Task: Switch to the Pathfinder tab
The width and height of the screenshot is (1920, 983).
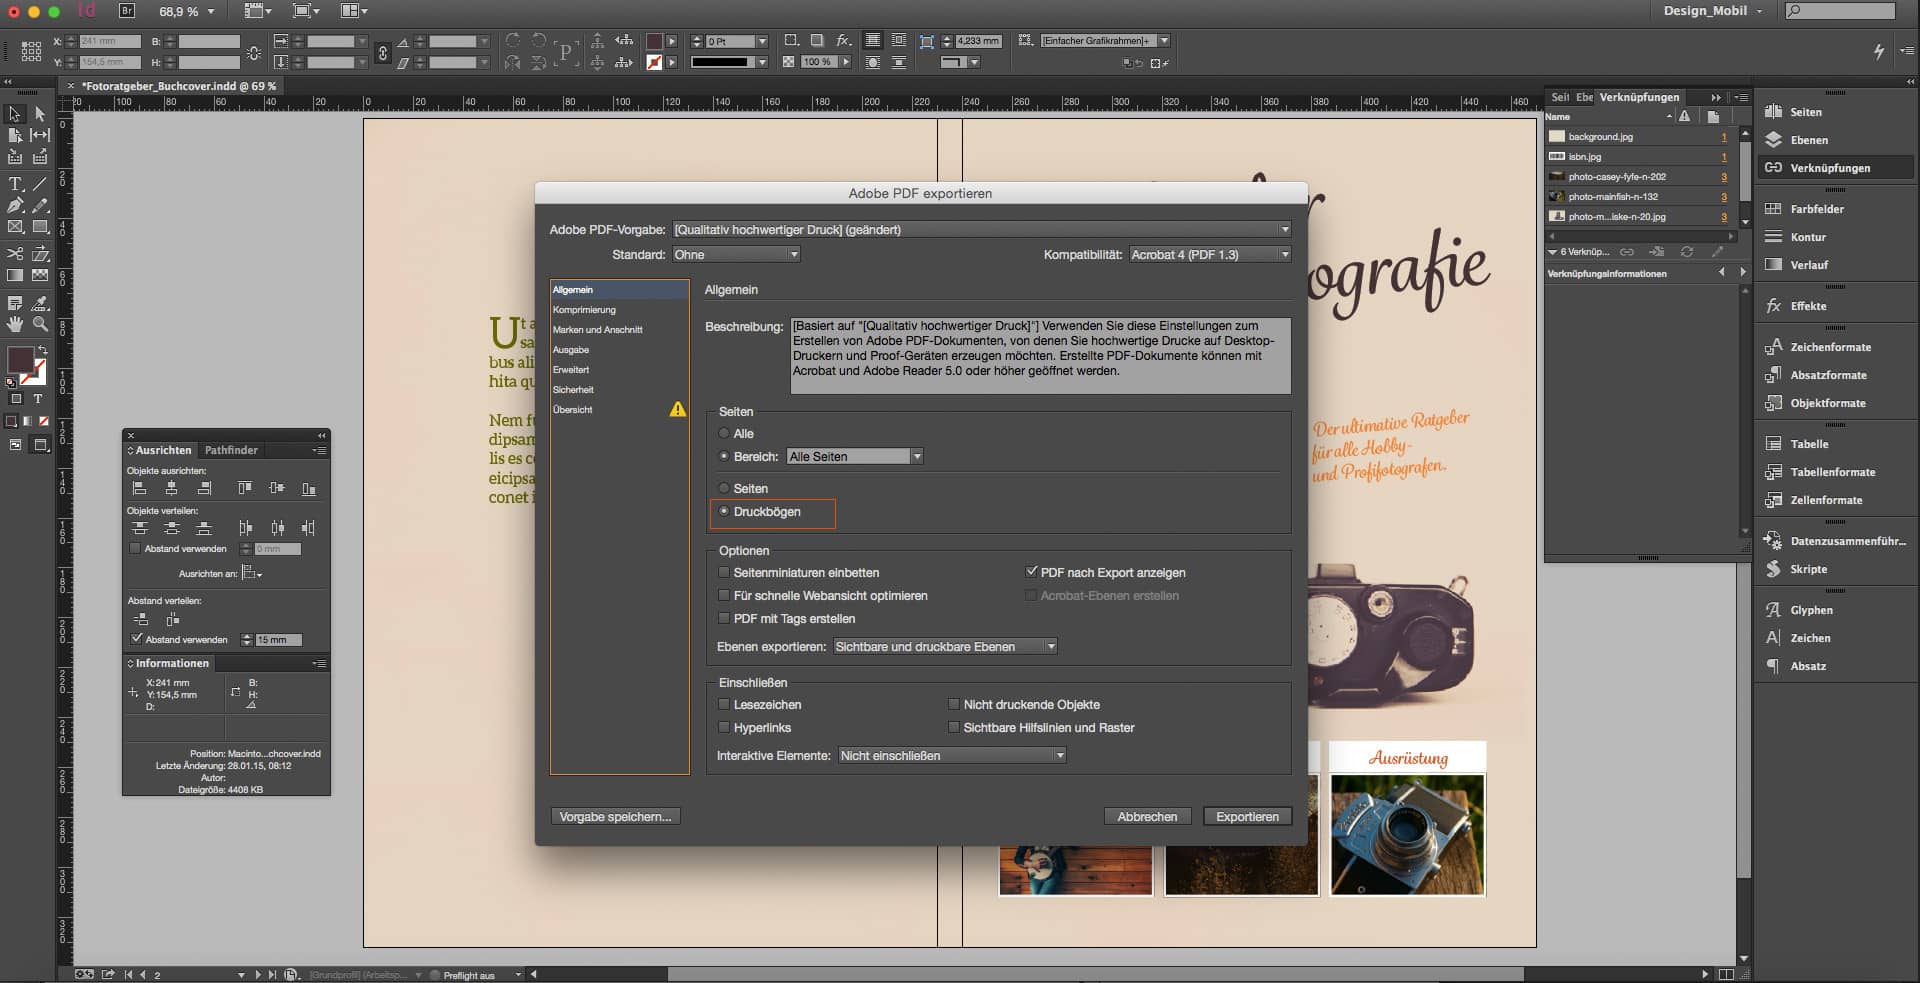Action: 231,450
